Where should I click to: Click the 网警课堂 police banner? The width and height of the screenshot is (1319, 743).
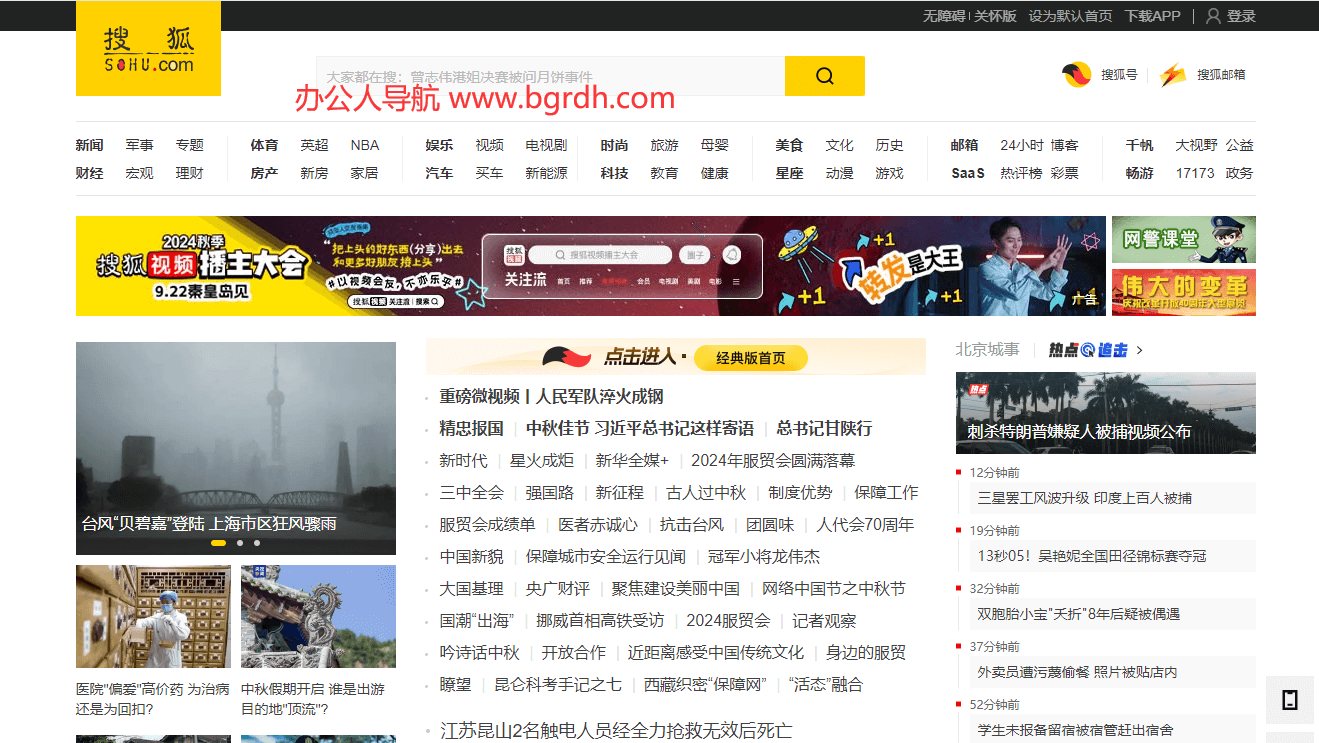coord(1183,240)
